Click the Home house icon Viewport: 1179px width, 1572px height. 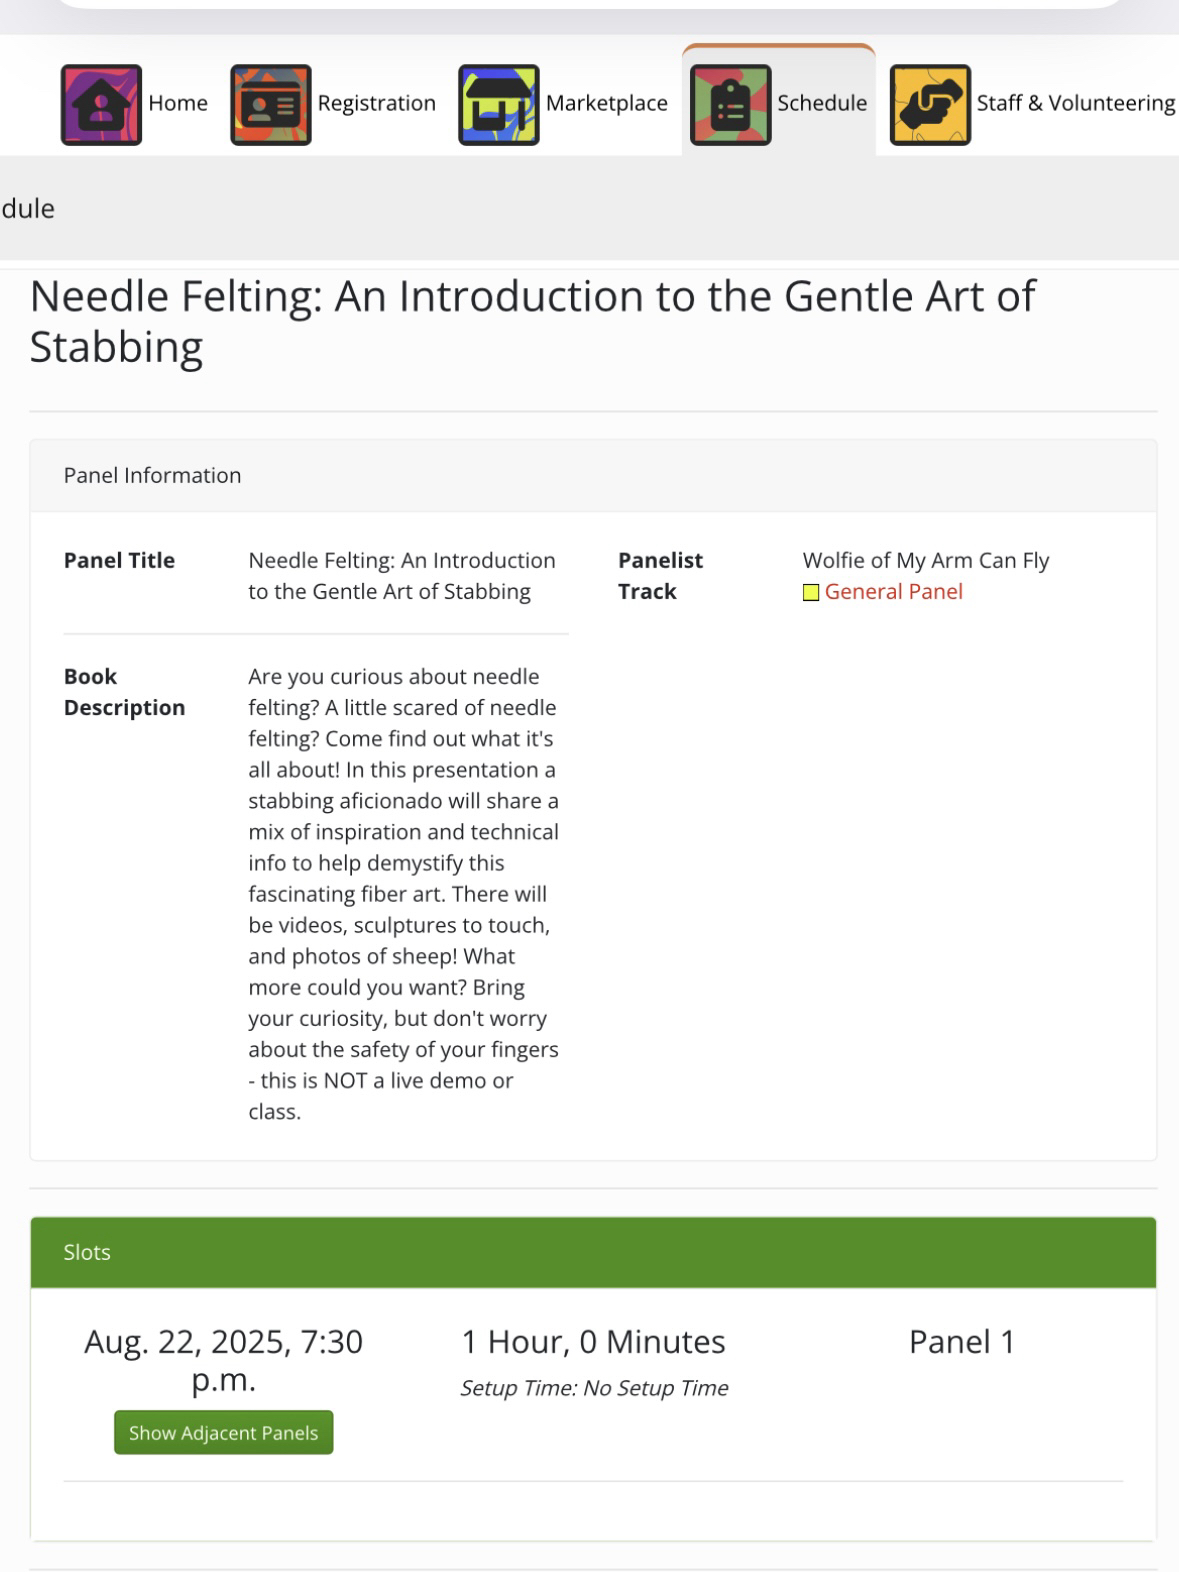pyautogui.click(x=101, y=105)
